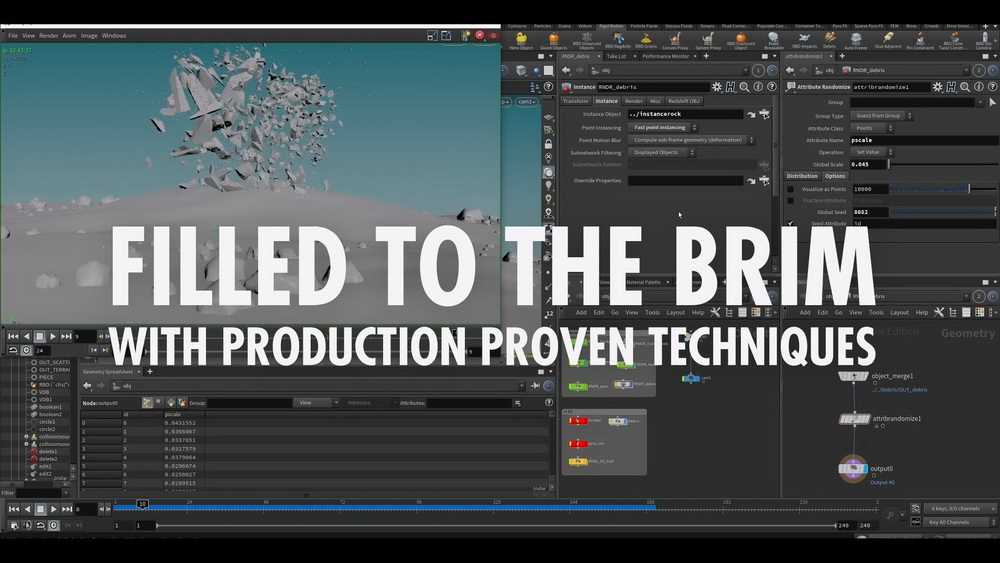Adjust the Visualize as Points slider

coord(944,189)
